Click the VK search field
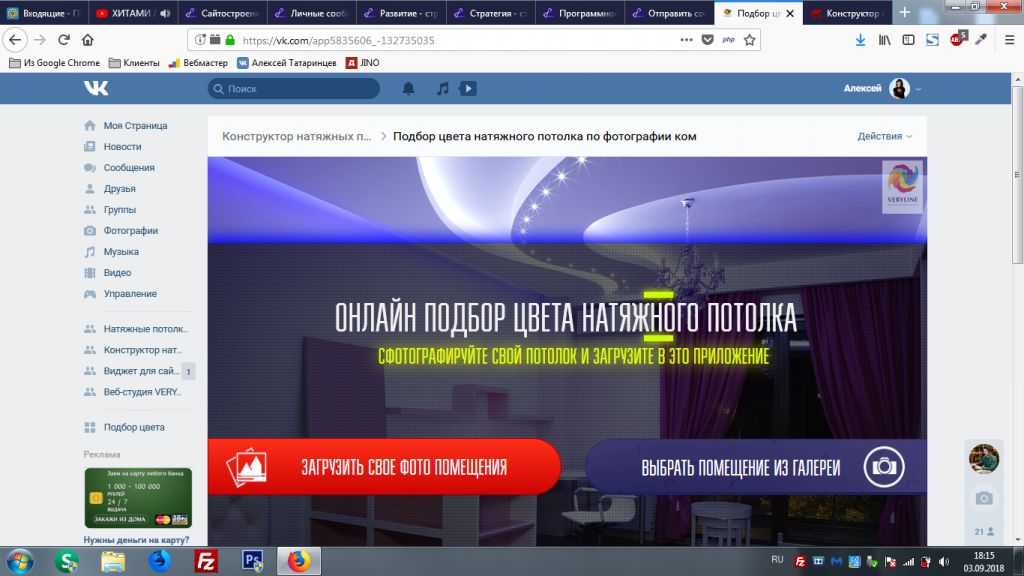The image size is (1024, 576). click(294, 89)
